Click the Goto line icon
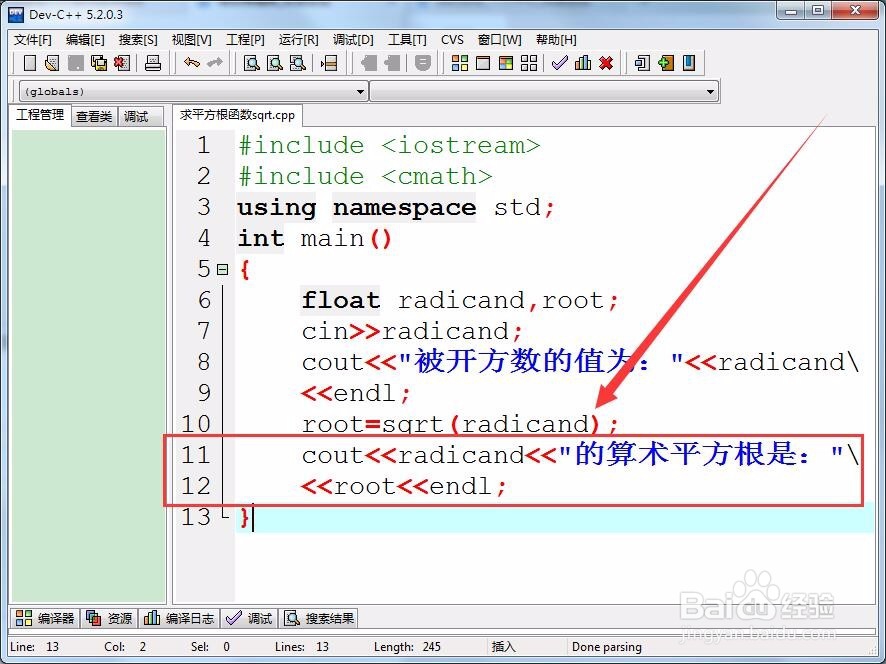This screenshot has height=664, width=886. 329,63
